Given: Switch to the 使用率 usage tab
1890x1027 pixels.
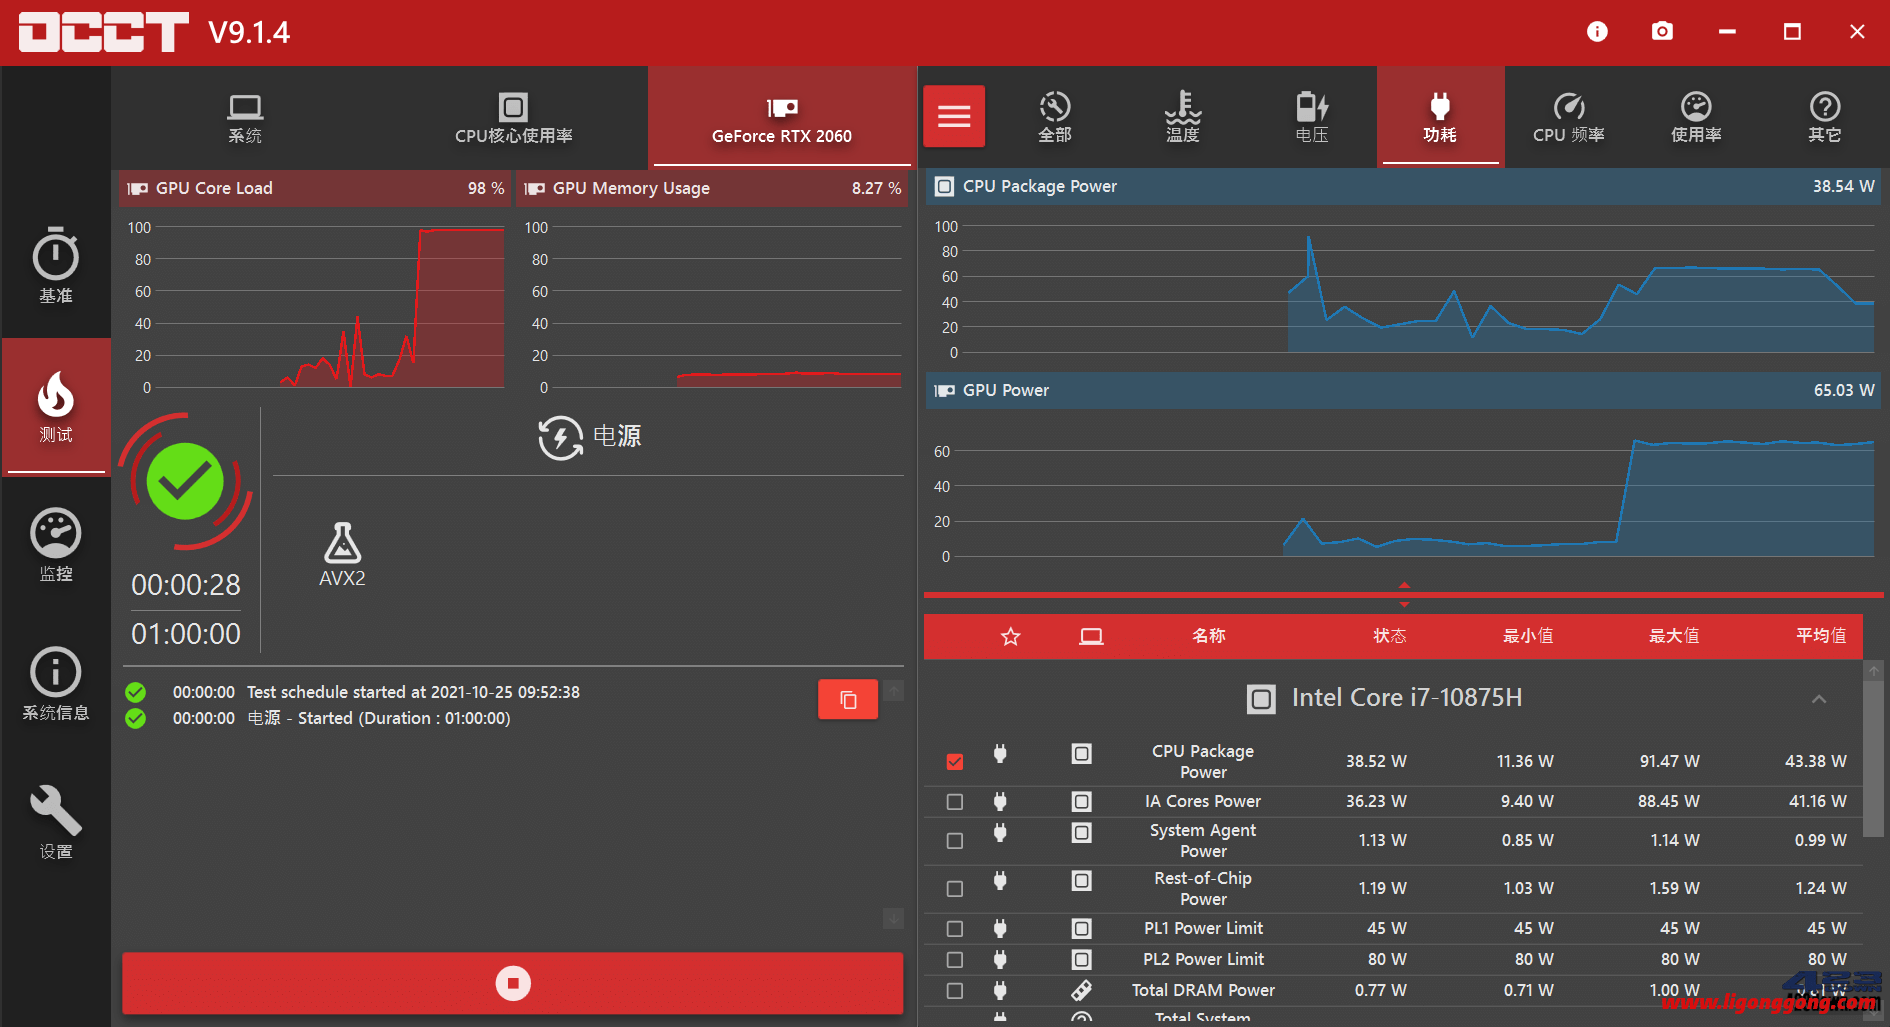Looking at the screenshot, I should click(x=1696, y=117).
